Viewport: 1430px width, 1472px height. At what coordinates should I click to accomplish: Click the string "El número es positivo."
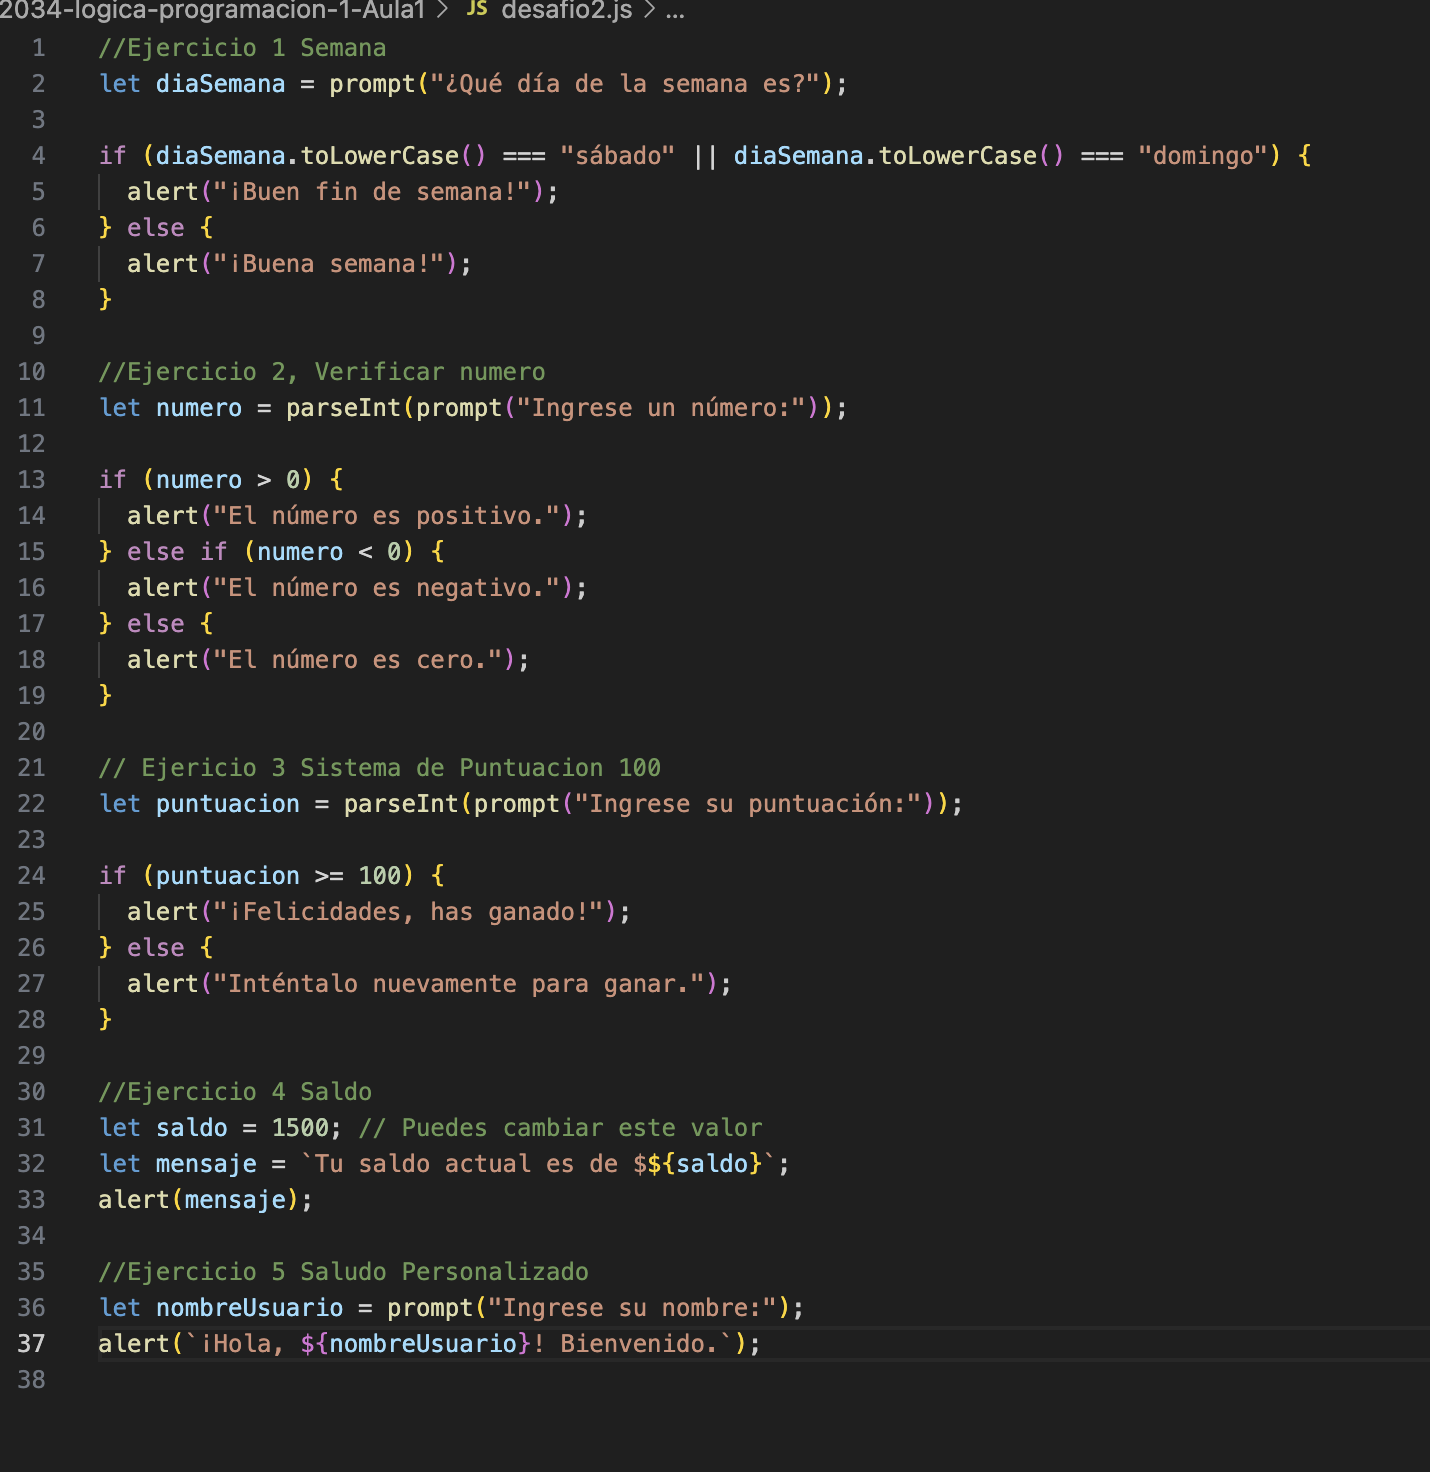[386, 516]
